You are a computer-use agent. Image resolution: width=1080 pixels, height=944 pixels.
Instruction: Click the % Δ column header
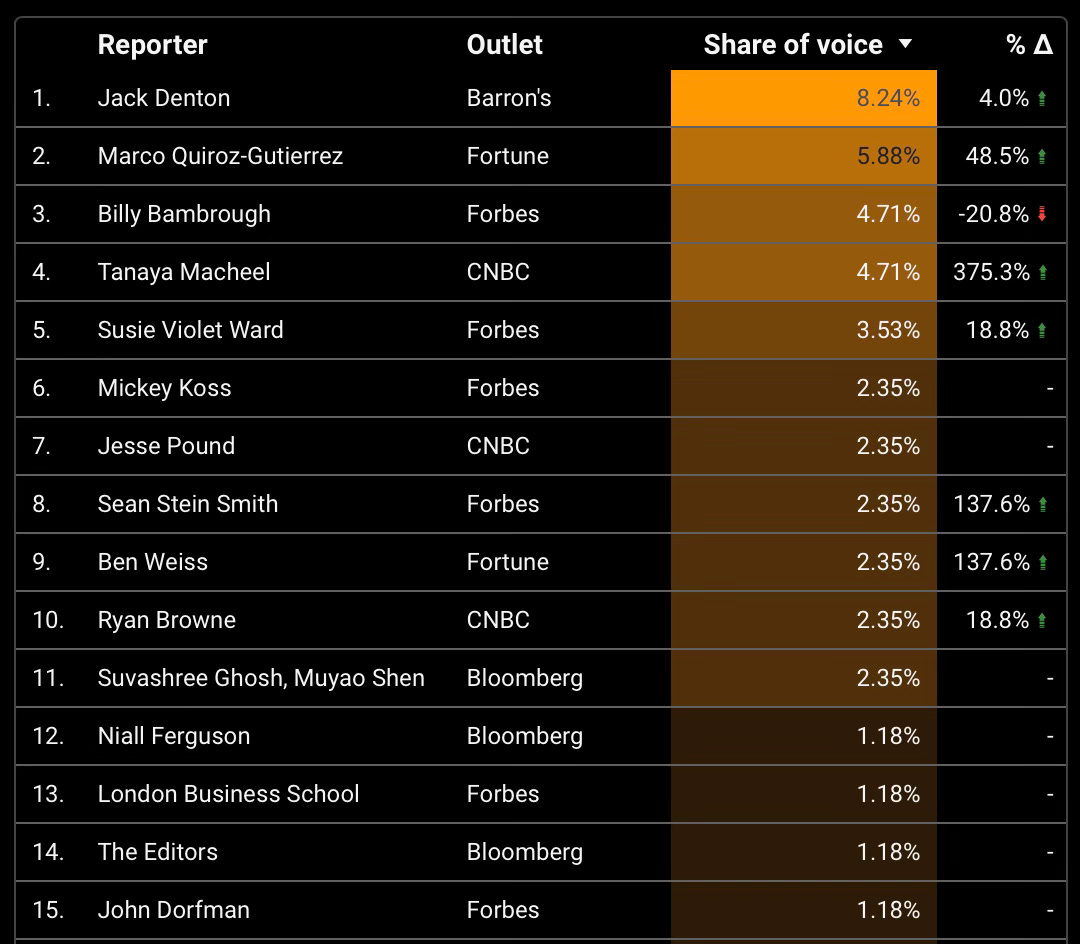click(x=1028, y=45)
